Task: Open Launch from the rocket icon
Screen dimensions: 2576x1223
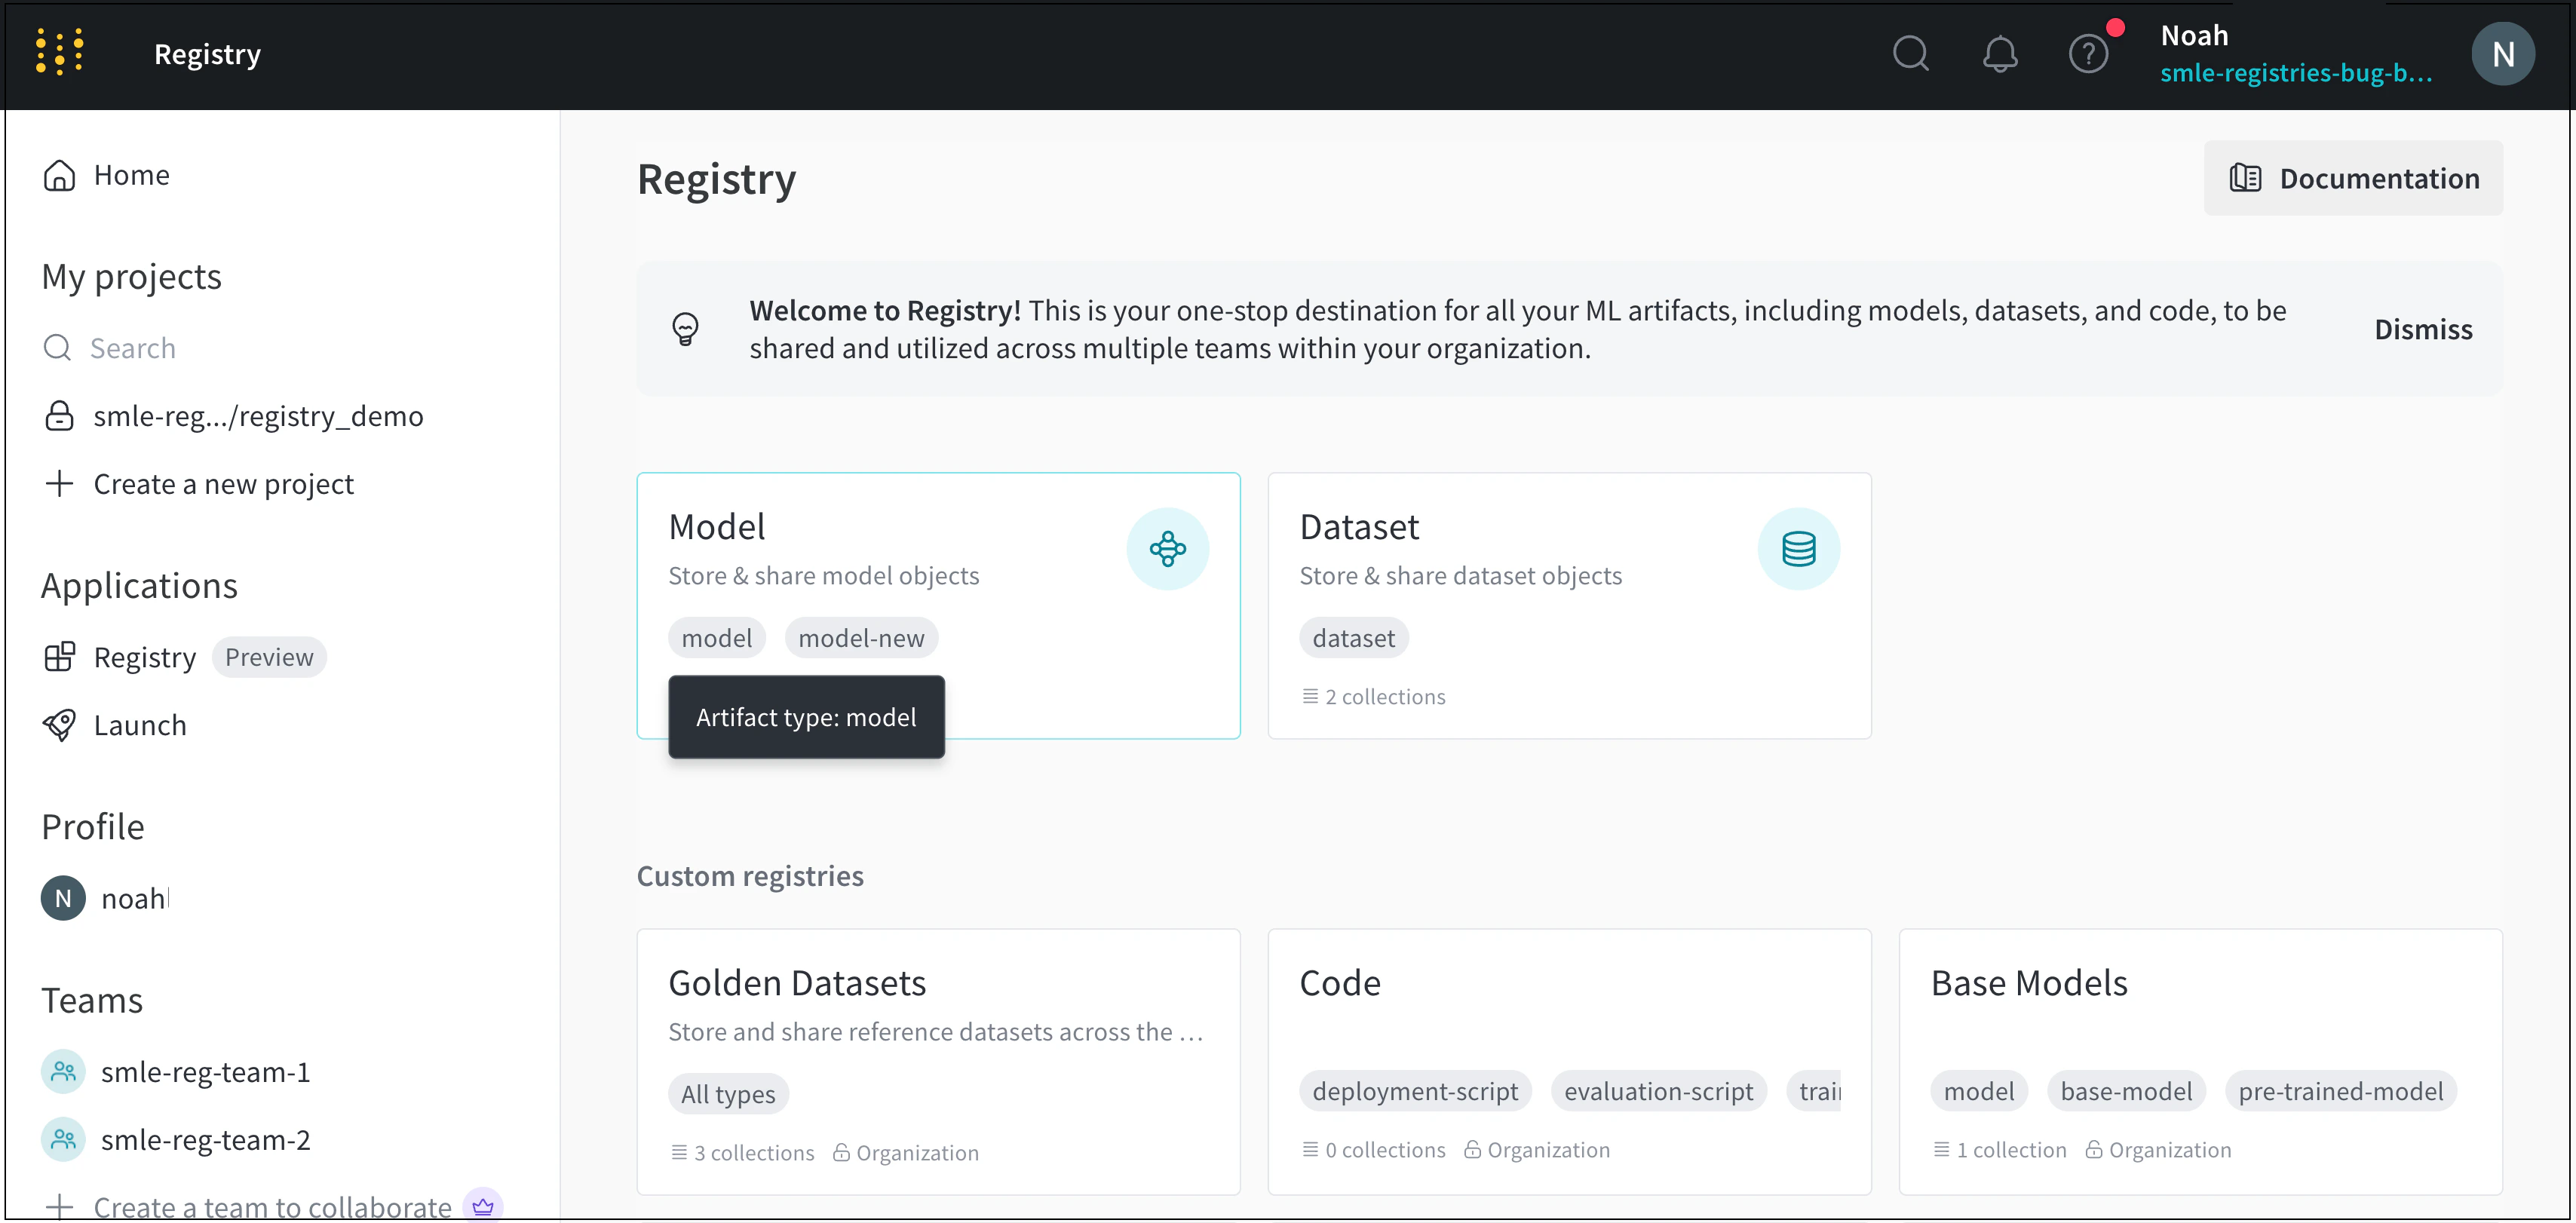Action: [59, 725]
